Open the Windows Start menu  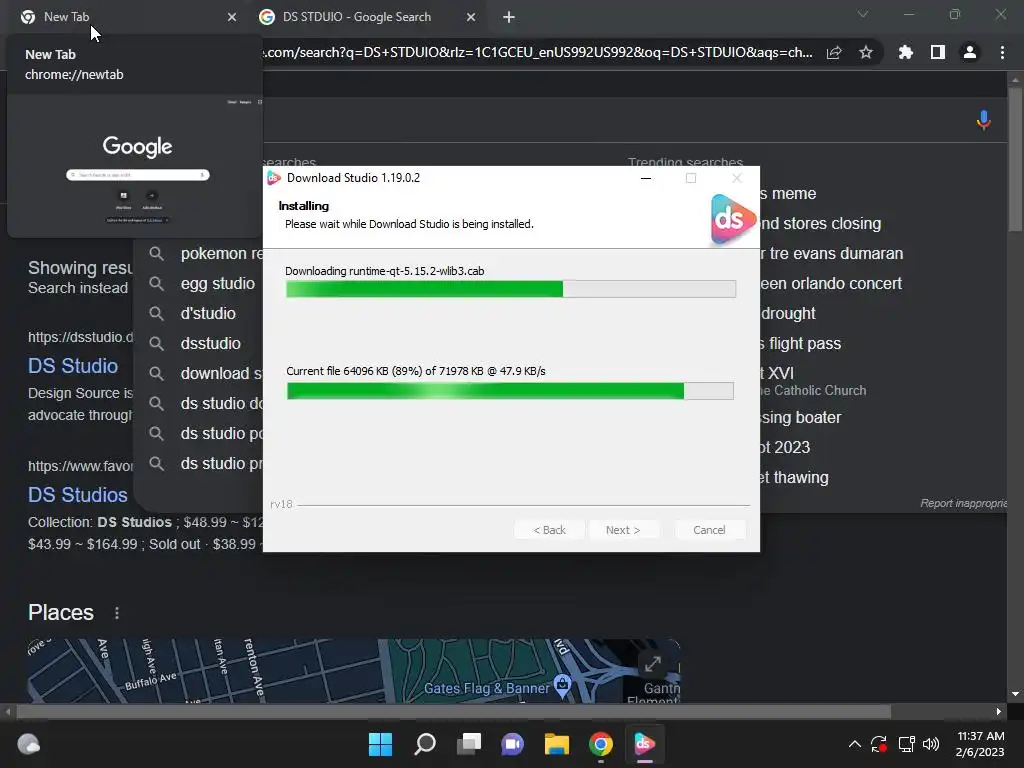pyautogui.click(x=380, y=744)
